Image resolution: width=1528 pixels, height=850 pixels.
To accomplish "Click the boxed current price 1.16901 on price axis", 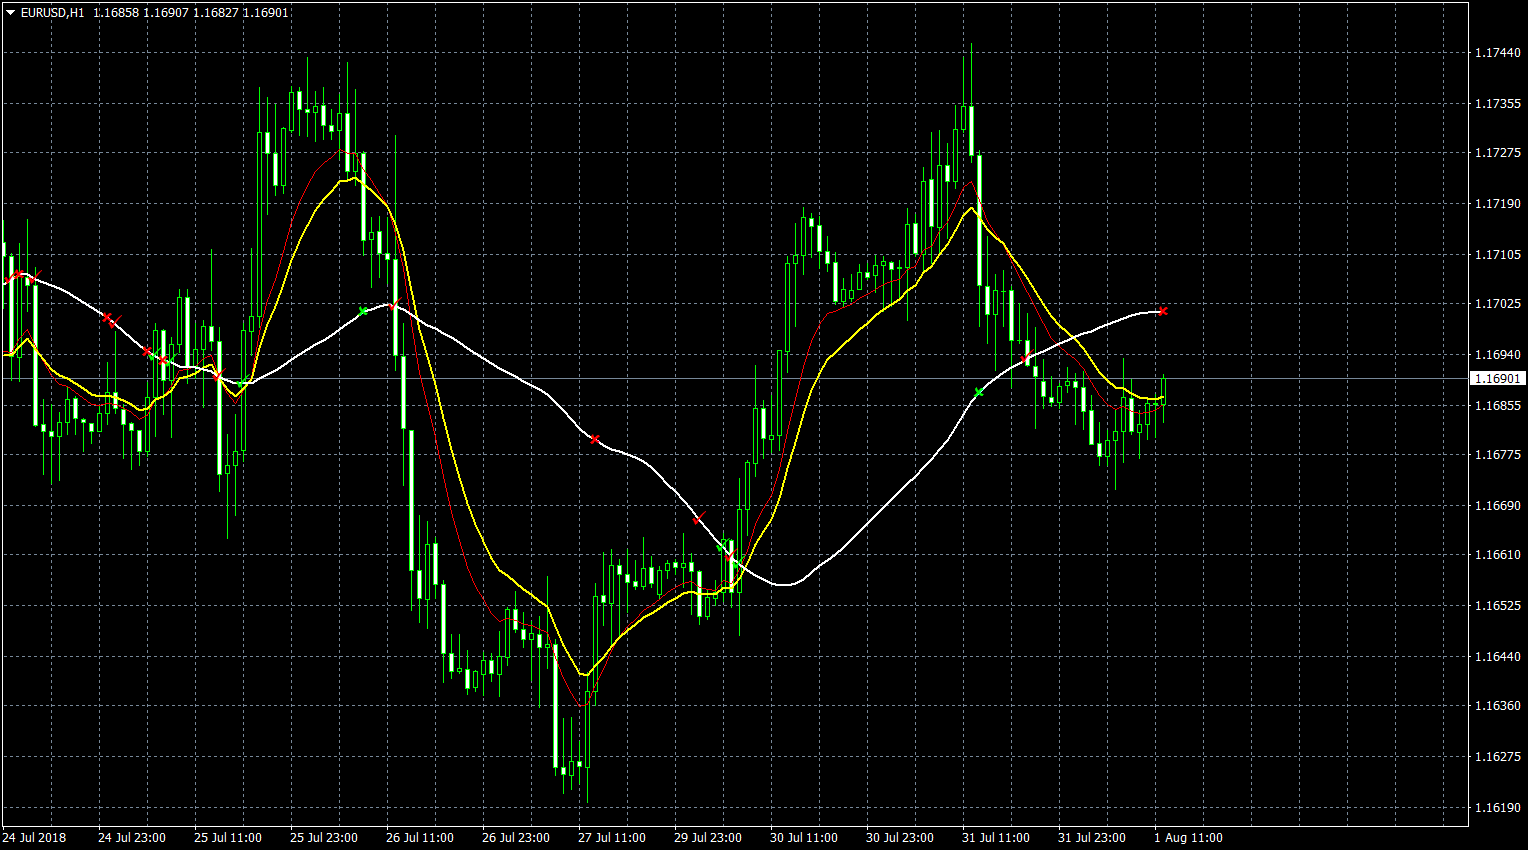I will [x=1498, y=379].
